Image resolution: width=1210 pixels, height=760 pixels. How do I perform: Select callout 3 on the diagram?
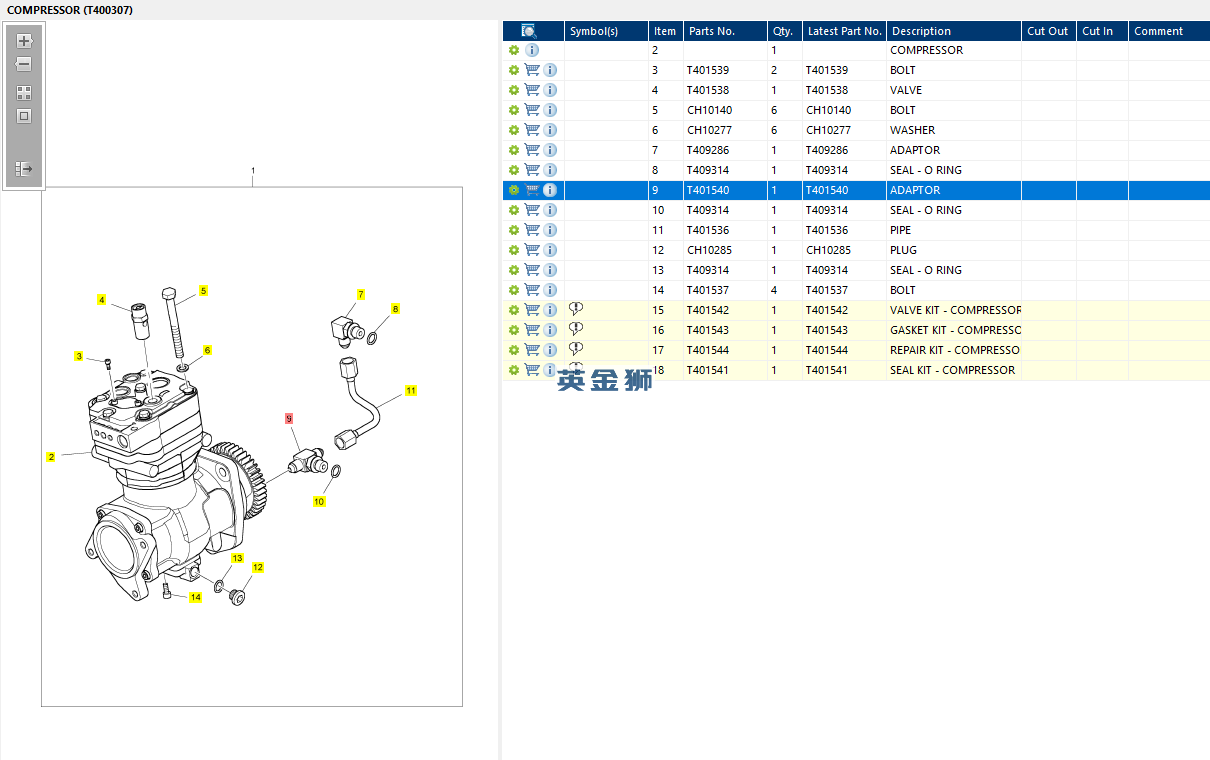coord(79,357)
